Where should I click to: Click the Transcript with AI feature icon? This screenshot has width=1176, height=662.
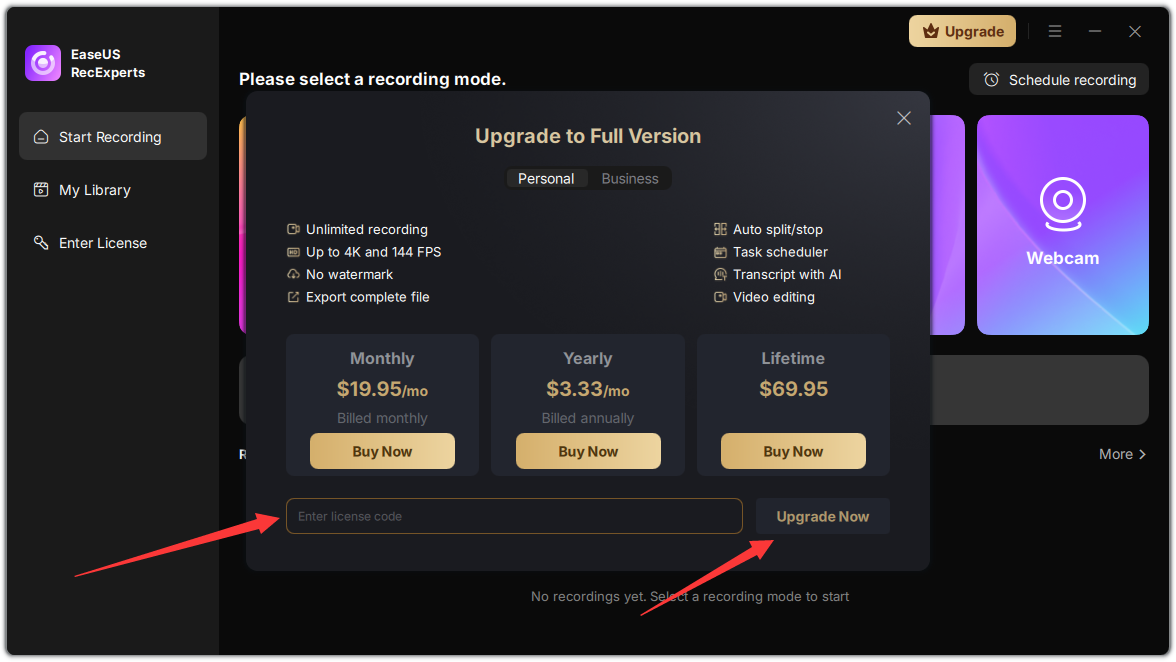(x=720, y=274)
